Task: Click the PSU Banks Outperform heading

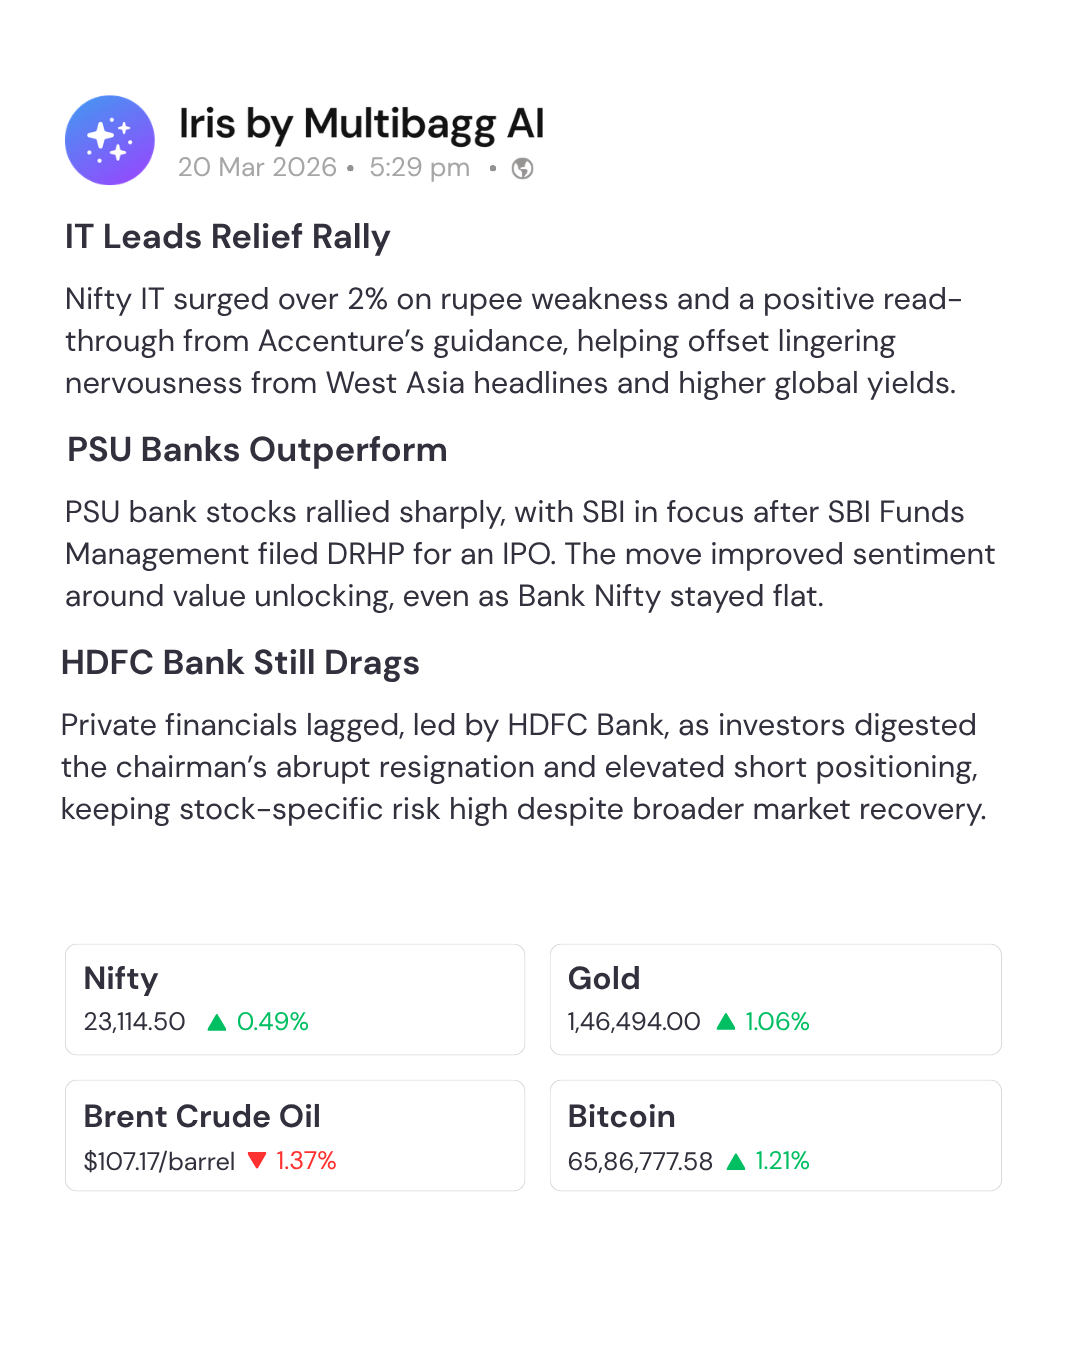Action: [257, 450]
